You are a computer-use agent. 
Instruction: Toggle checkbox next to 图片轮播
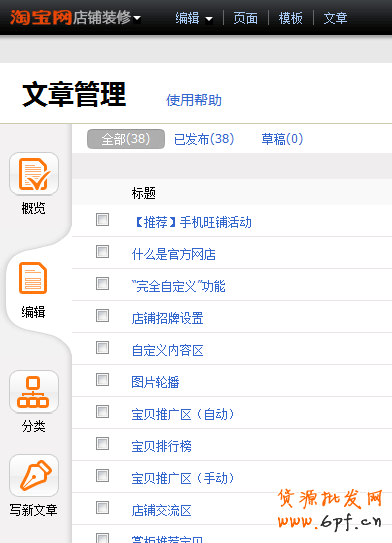coord(103,380)
